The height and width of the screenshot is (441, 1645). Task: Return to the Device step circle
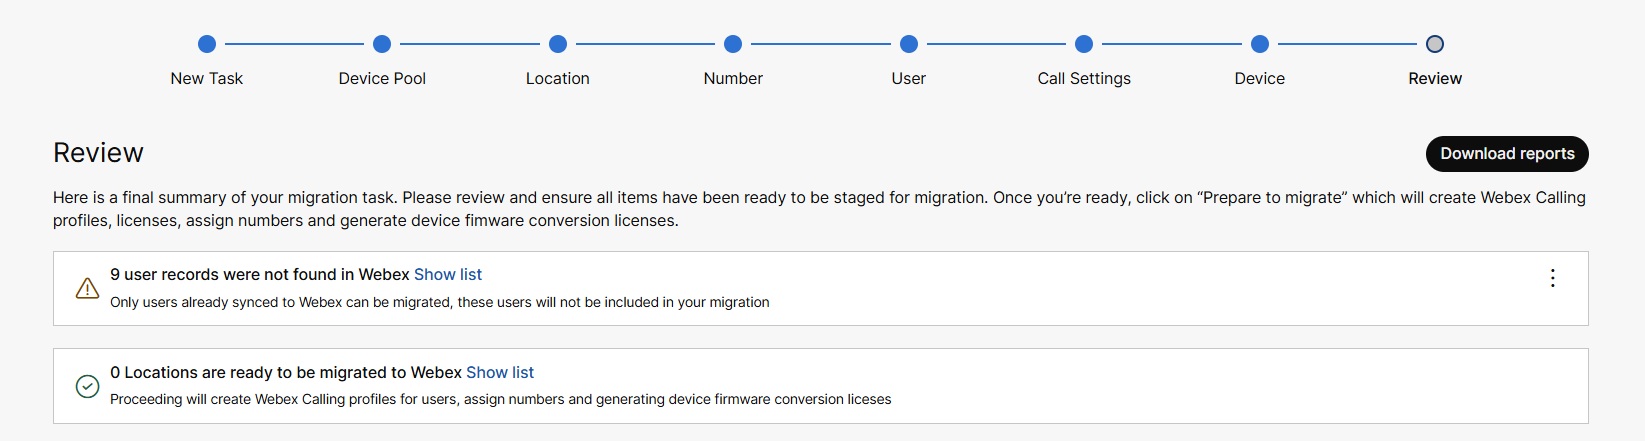point(1260,44)
